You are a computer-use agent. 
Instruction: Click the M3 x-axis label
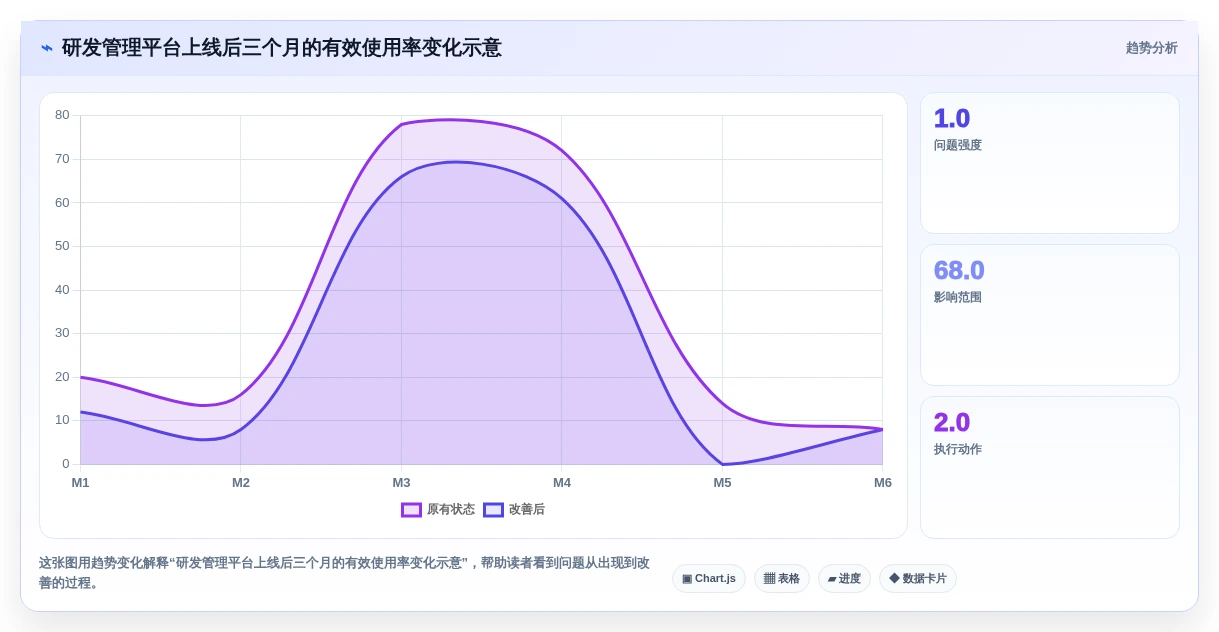coord(401,483)
